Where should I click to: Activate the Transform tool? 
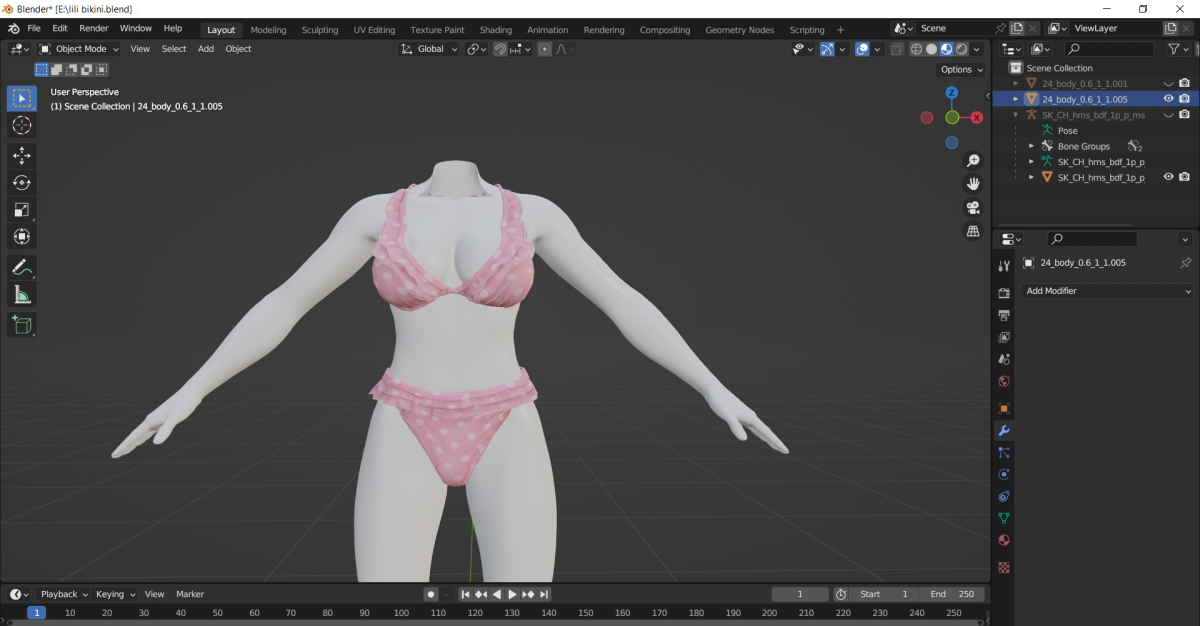[22, 237]
